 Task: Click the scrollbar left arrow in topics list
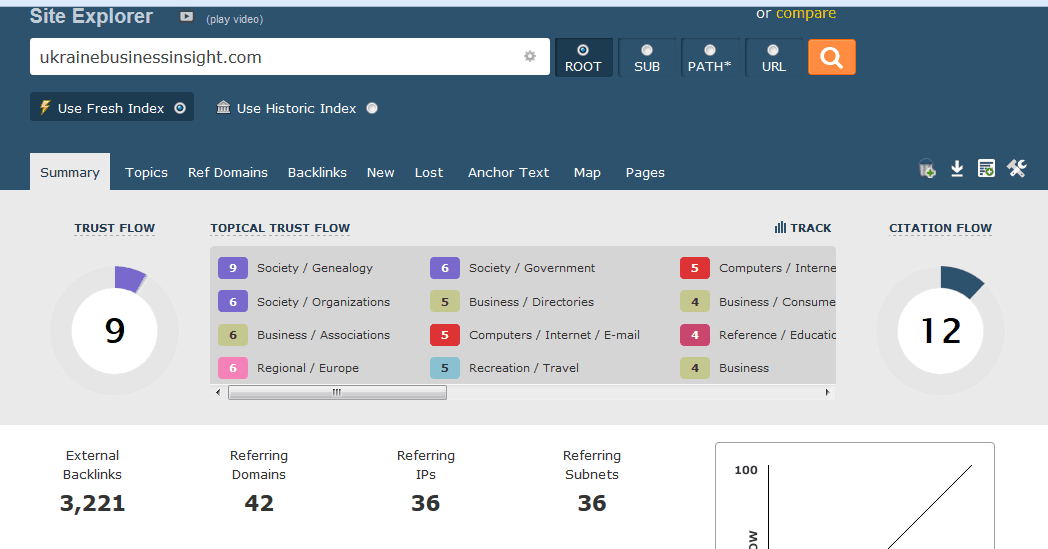[x=218, y=393]
